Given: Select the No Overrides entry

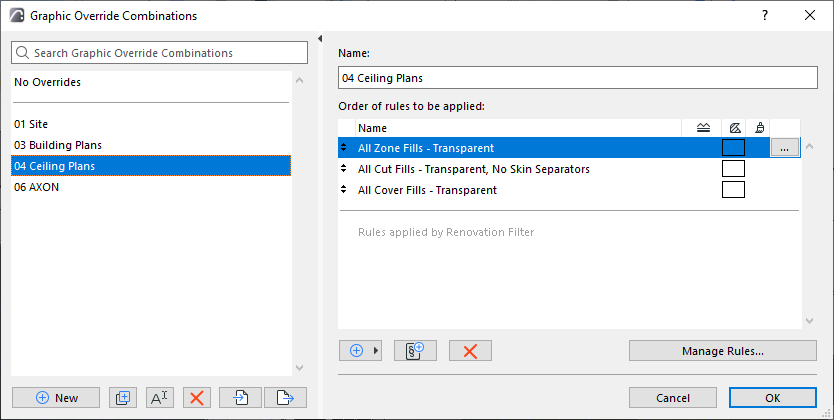Looking at the screenshot, I should (48, 82).
